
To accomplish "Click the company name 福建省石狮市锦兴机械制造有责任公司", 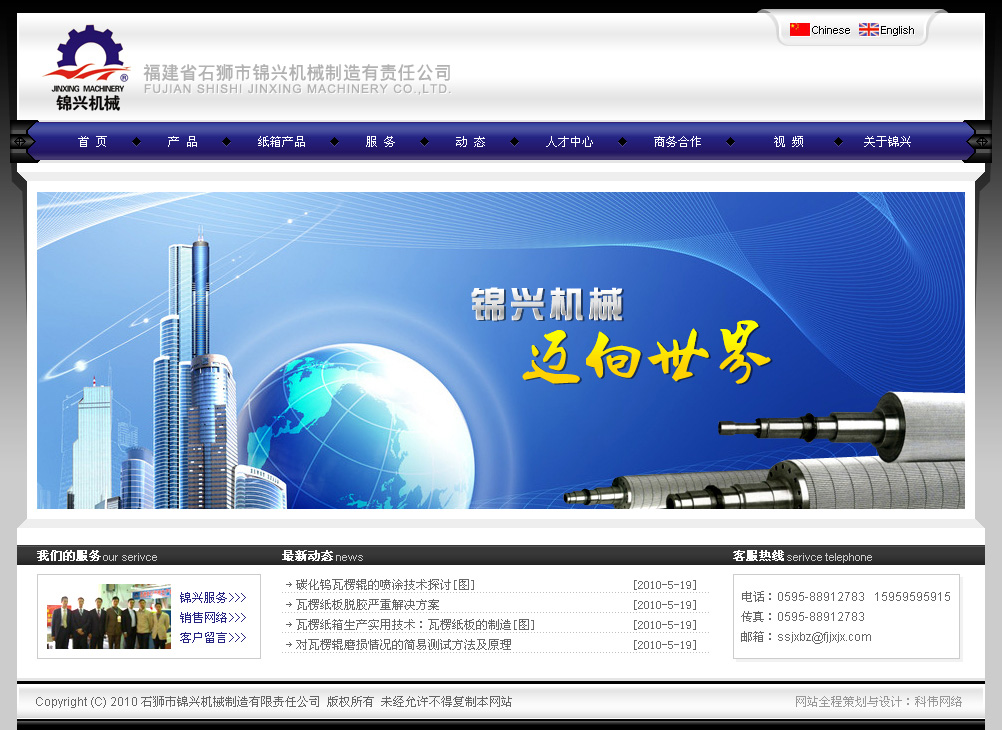I will 297,73.
